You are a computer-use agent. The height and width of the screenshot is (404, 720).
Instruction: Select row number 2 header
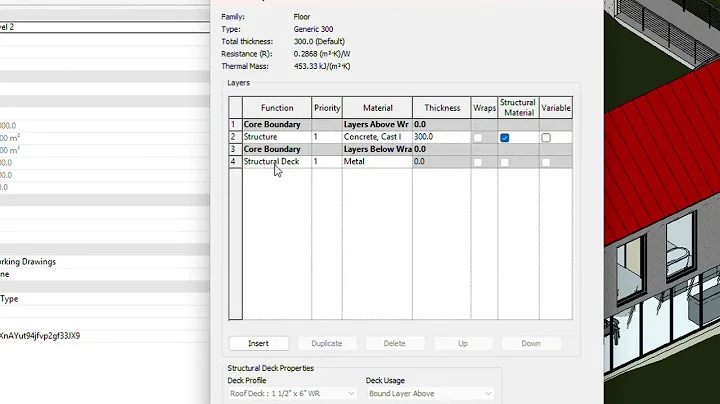(x=235, y=137)
